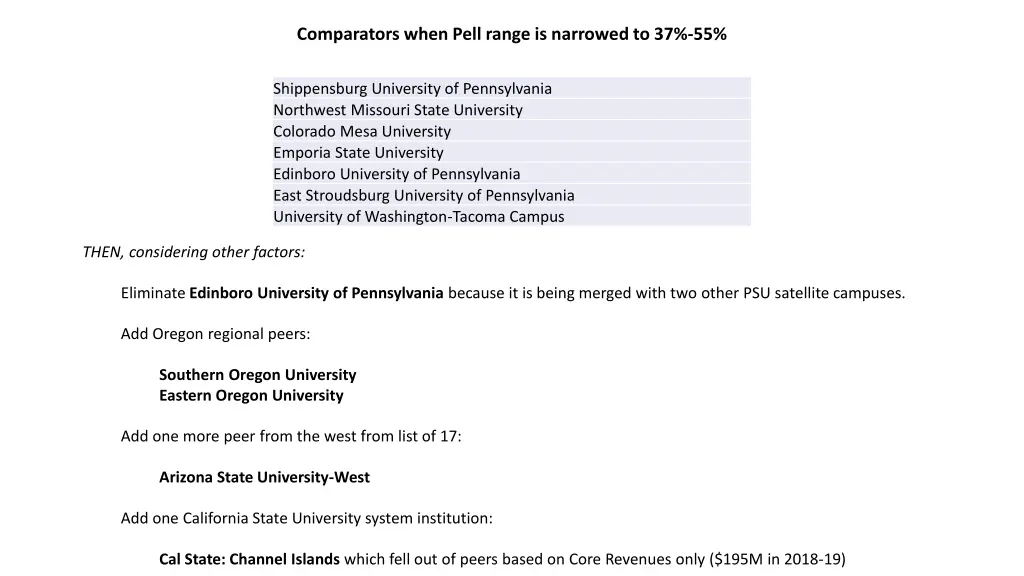
Task: Select the bold Eastern Oregon University text
Action: pos(251,395)
